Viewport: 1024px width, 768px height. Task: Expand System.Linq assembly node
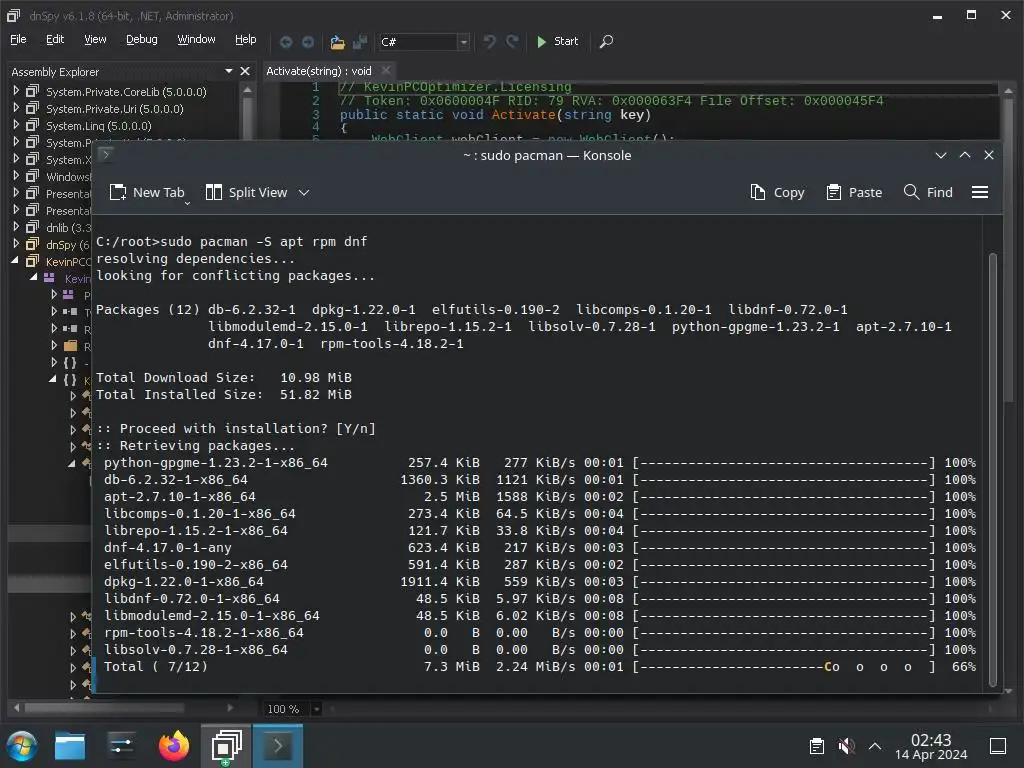click(16, 125)
